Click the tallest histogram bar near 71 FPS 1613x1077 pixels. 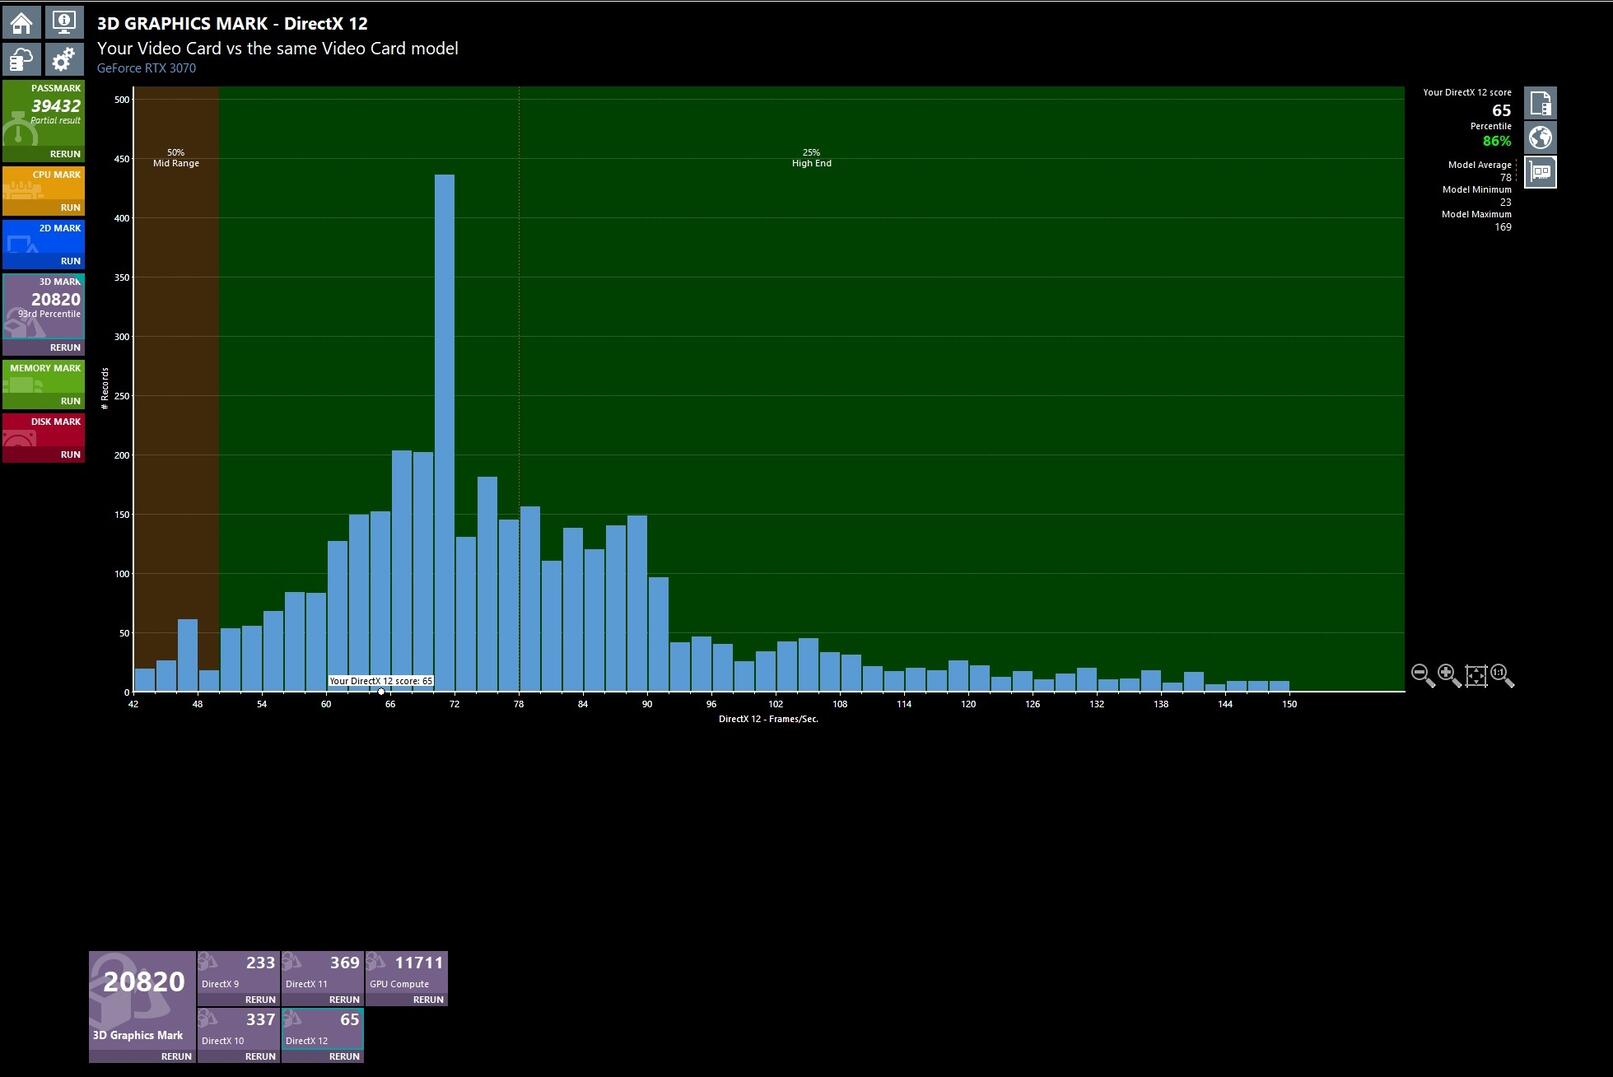444,433
